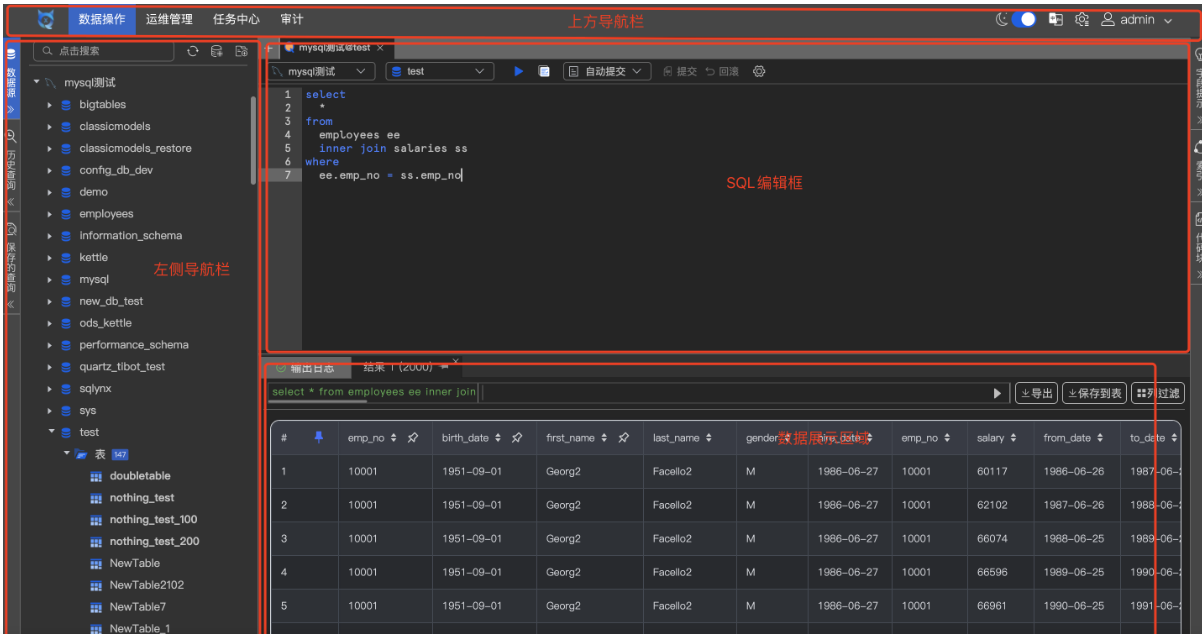Click the execution plan icon beside run
Image resolution: width=1202 pixels, height=635 pixels.
[544, 72]
